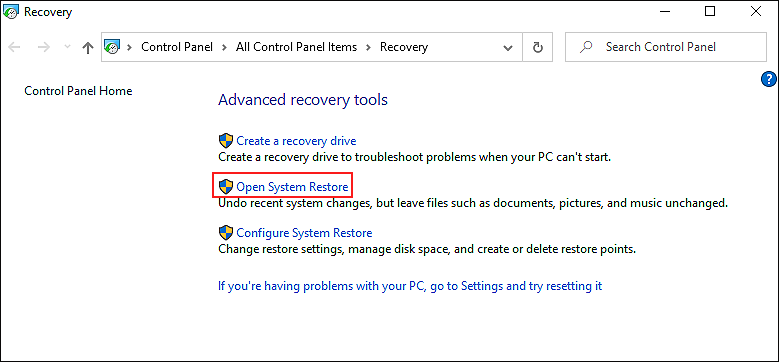Click the shield beside Create a recovery drive
This screenshot has width=779, height=362.
226,141
